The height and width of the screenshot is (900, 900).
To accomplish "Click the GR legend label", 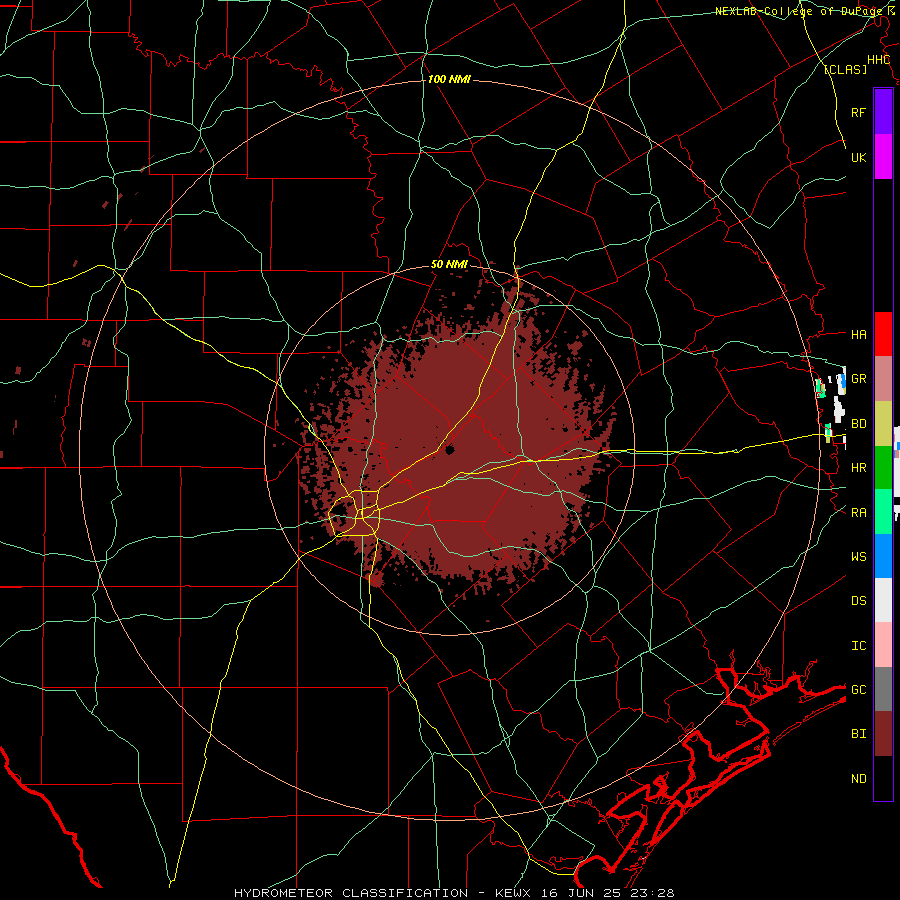I will point(858,379).
